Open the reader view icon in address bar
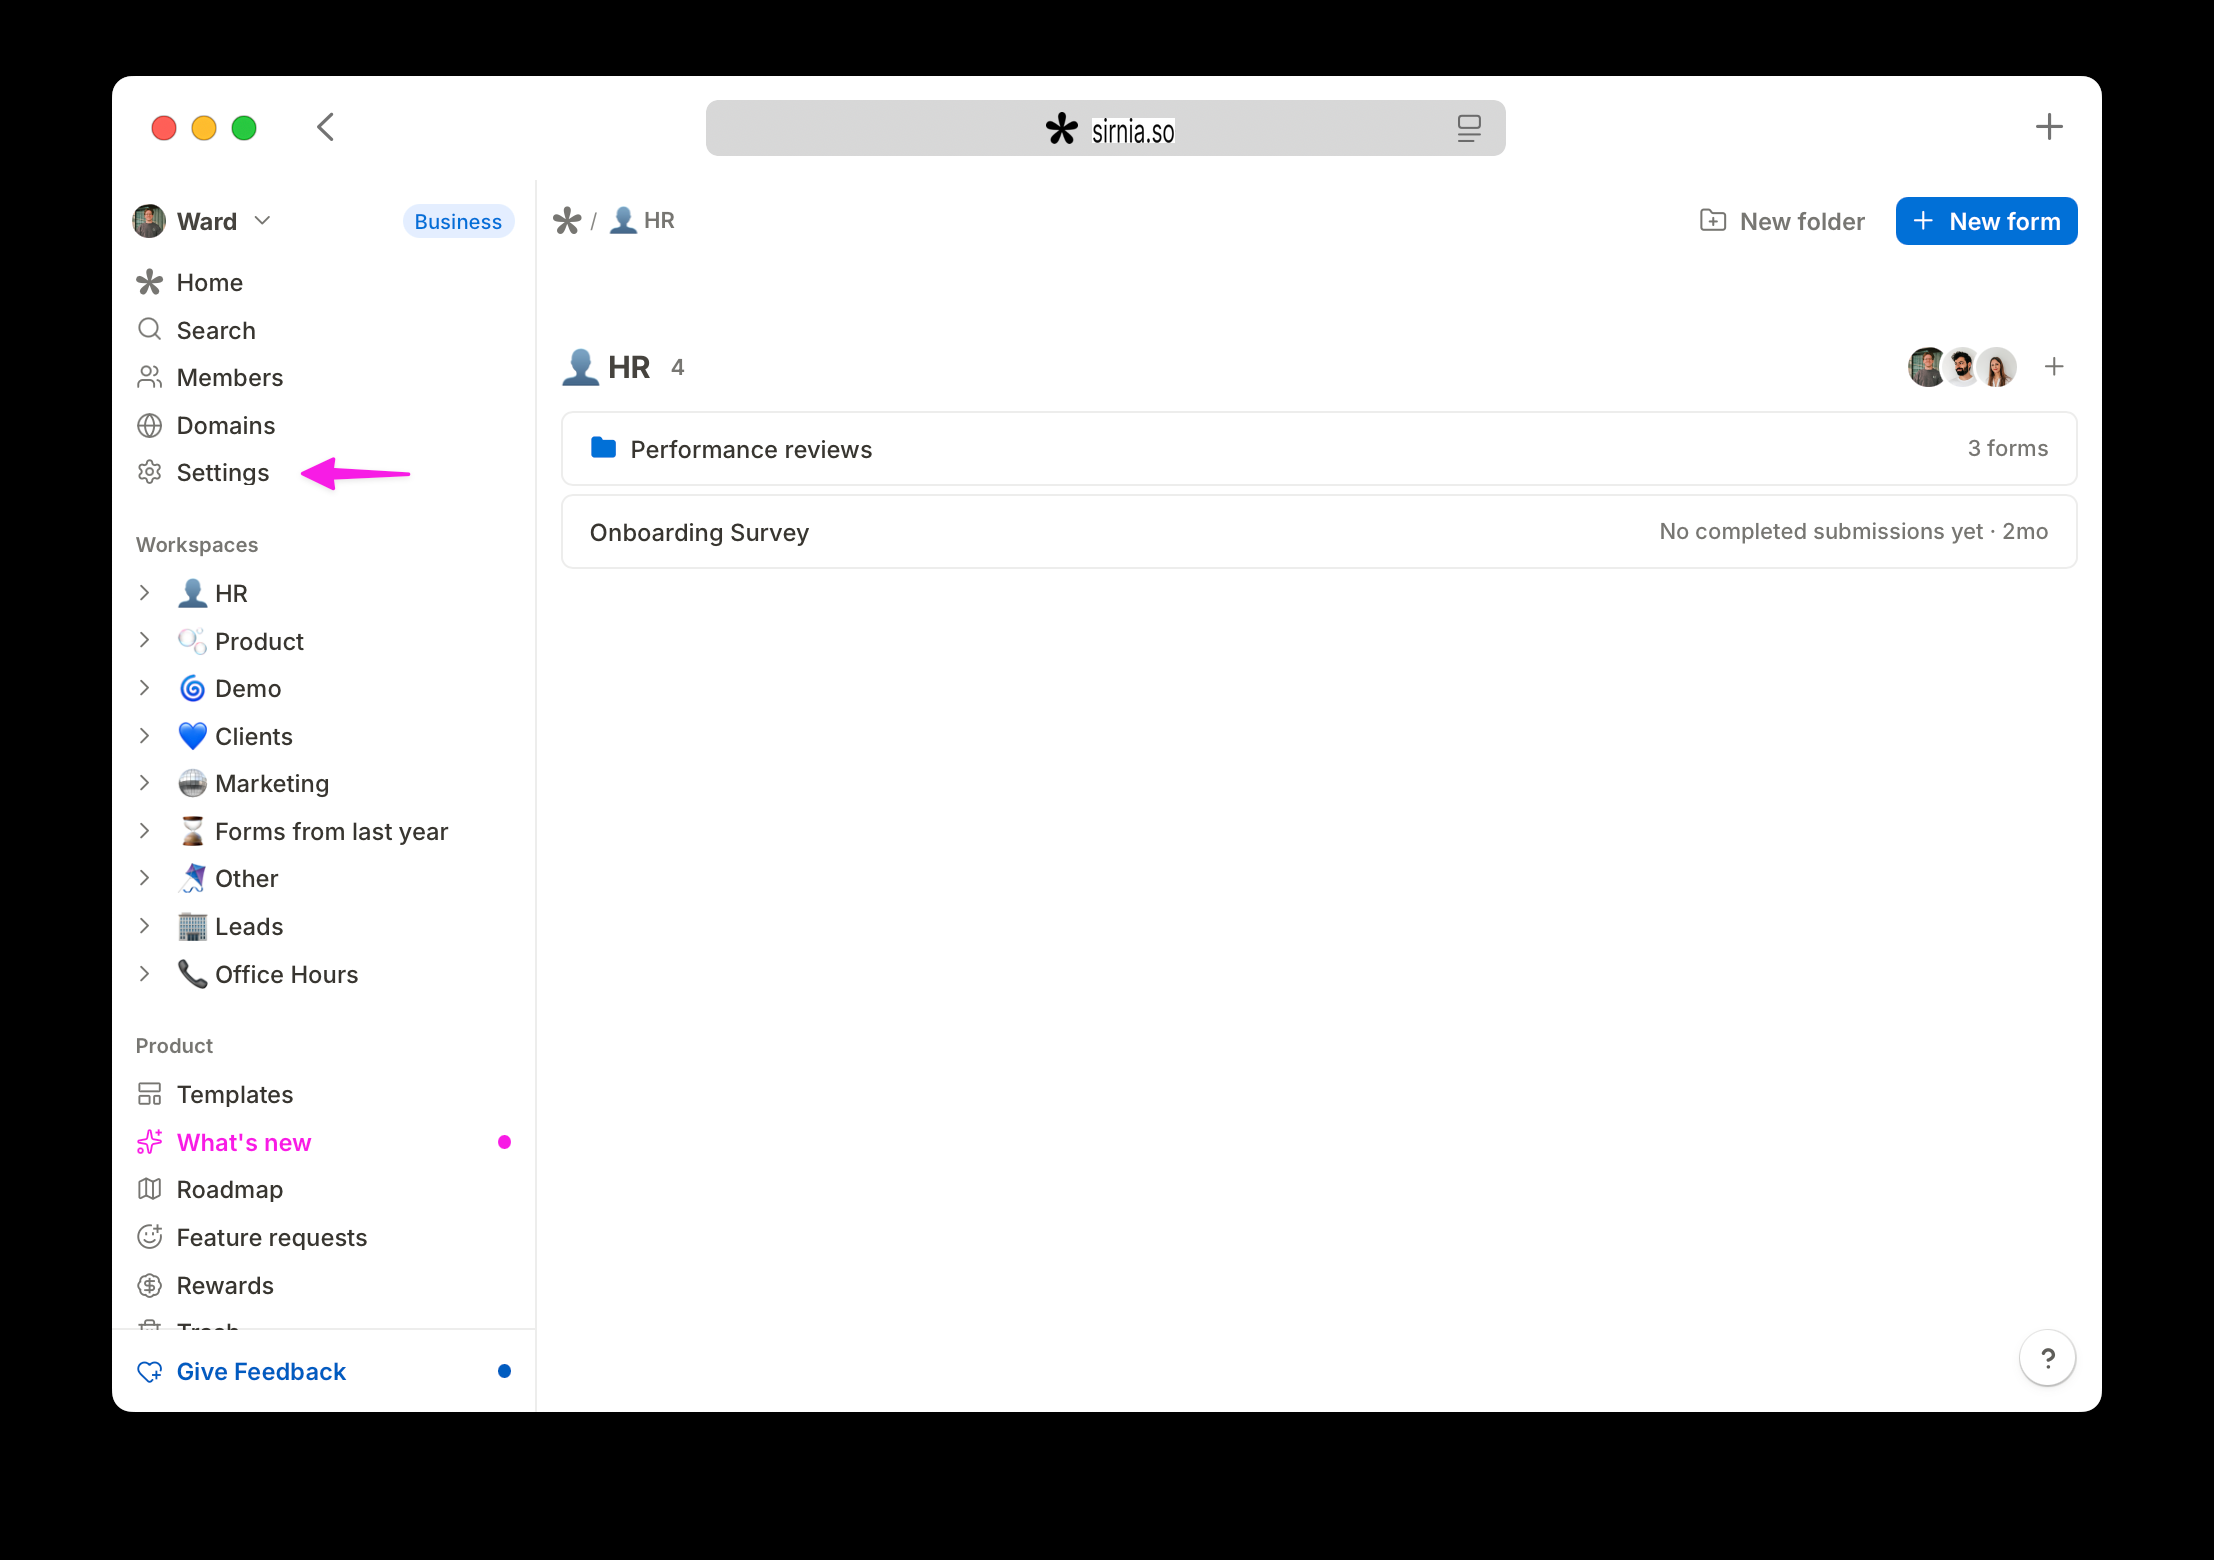Image resolution: width=2214 pixels, height=1560 pixels. click(x=1468, y=128)
